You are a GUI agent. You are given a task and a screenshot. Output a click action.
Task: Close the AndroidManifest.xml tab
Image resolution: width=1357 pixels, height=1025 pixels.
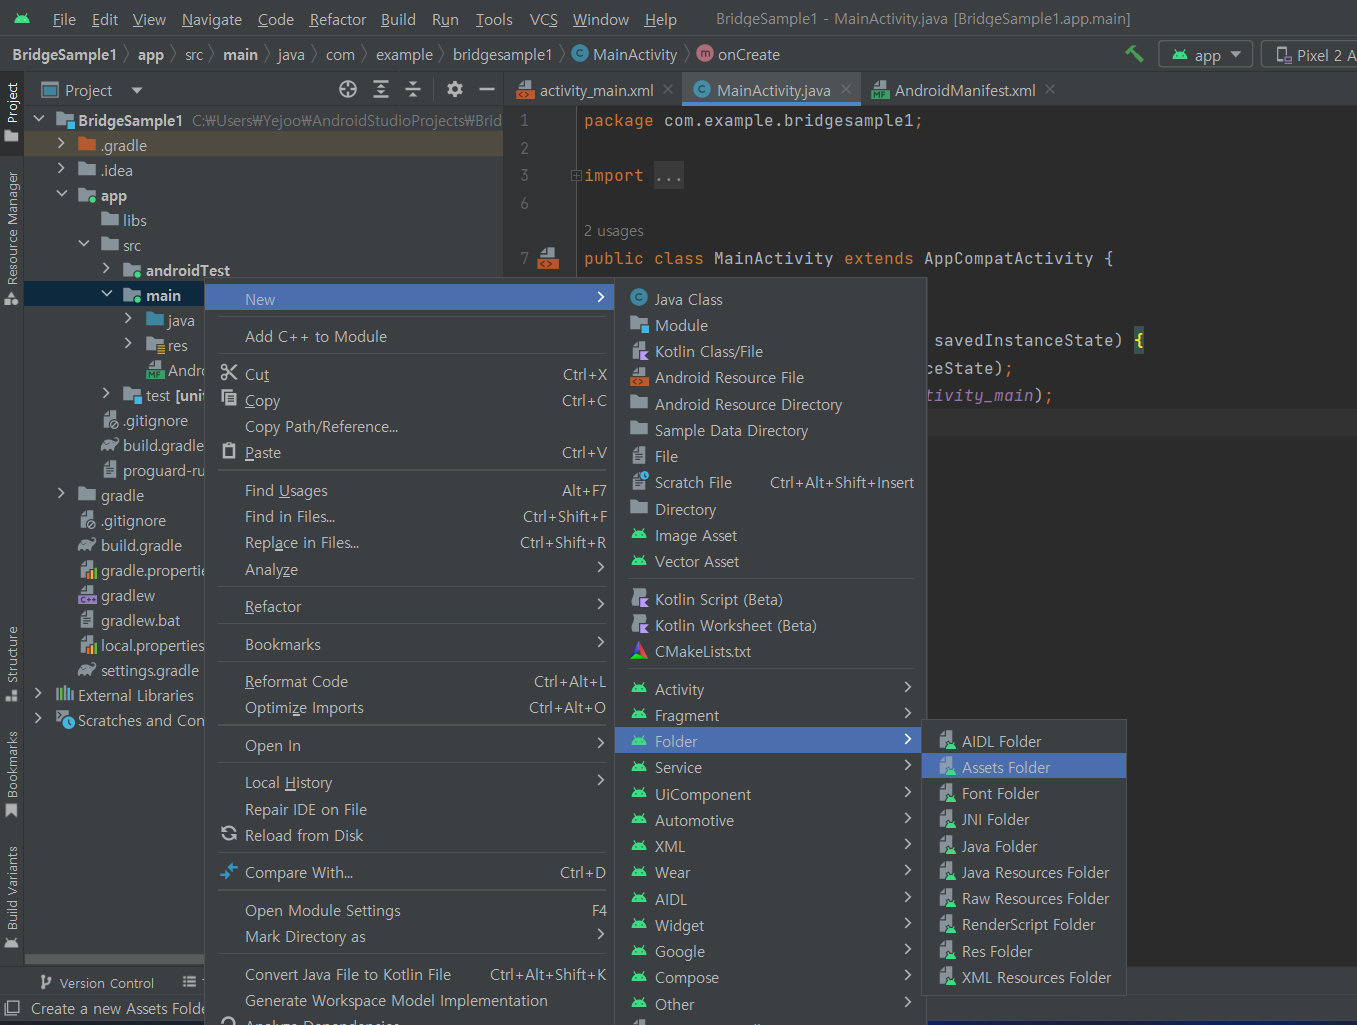[x=1050, y=90]
